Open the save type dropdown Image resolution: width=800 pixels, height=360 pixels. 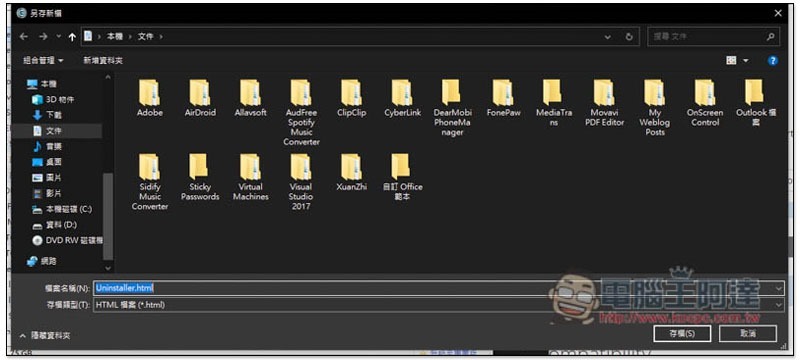pos(779,304)
